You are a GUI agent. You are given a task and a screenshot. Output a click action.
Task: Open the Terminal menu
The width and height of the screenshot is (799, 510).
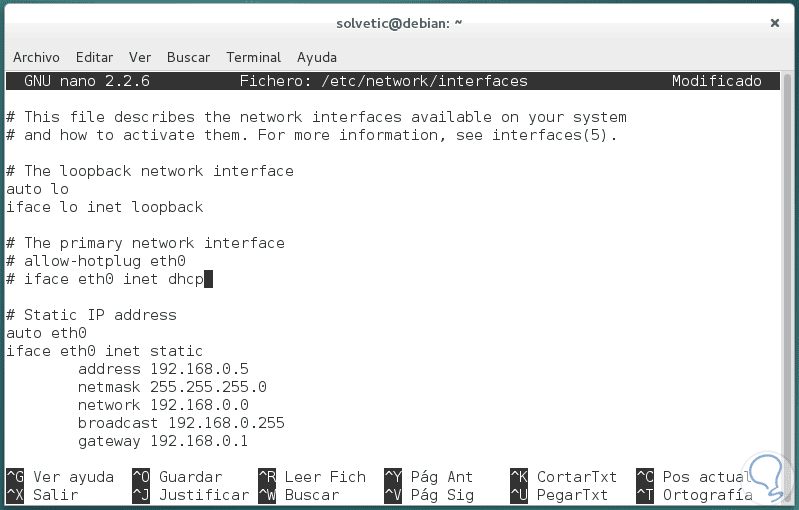click(x=253, y=57)
